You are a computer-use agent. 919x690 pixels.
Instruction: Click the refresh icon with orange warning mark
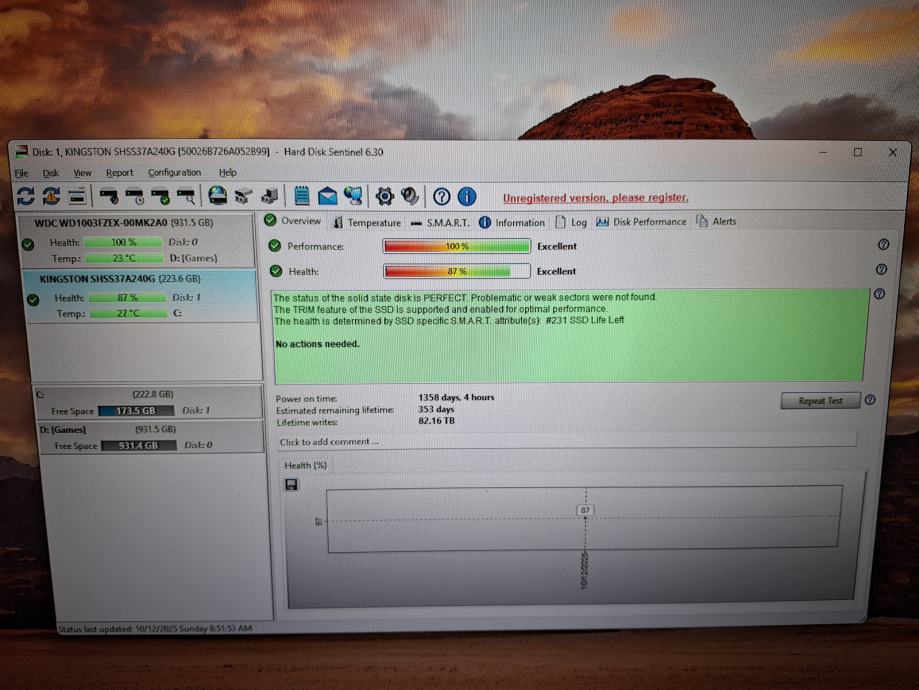pyautogui.click(x=51, y=195)
